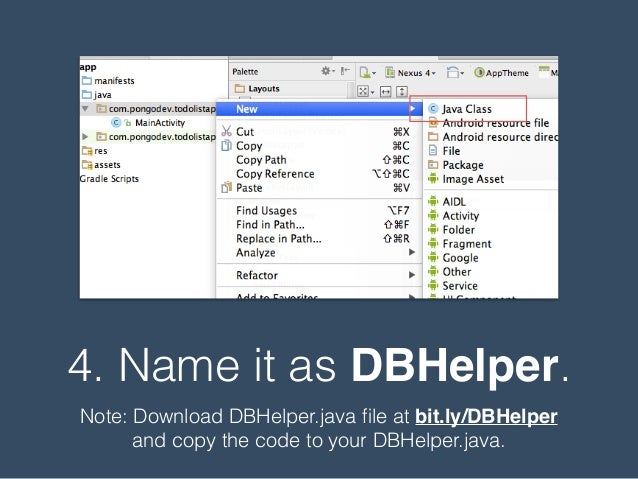Viewport: 638px width, 479px height.
Task: Select the res folder
Action: tap(95, 151)
